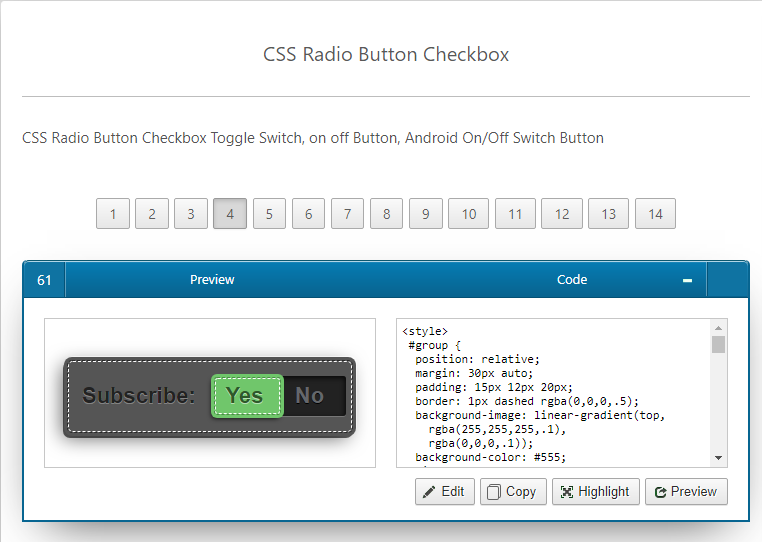Open the Preview button below the code
Image resolution: width=762 pixels, height=542 pixels.
(x=686, y=491)
